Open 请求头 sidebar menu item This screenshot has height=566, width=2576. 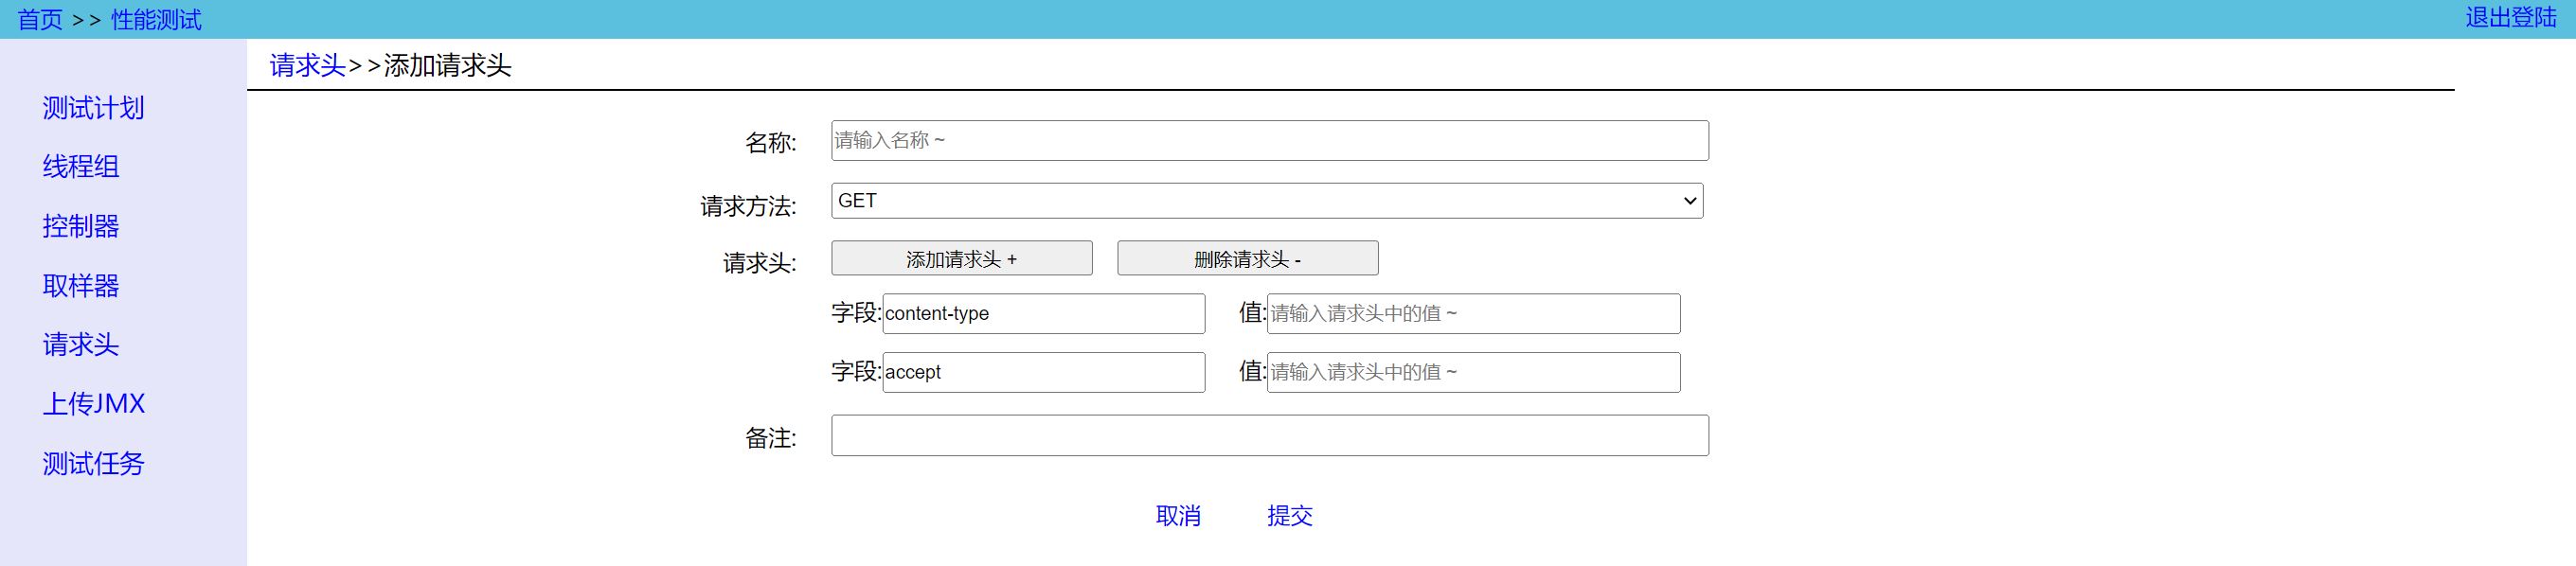point(81,345)
